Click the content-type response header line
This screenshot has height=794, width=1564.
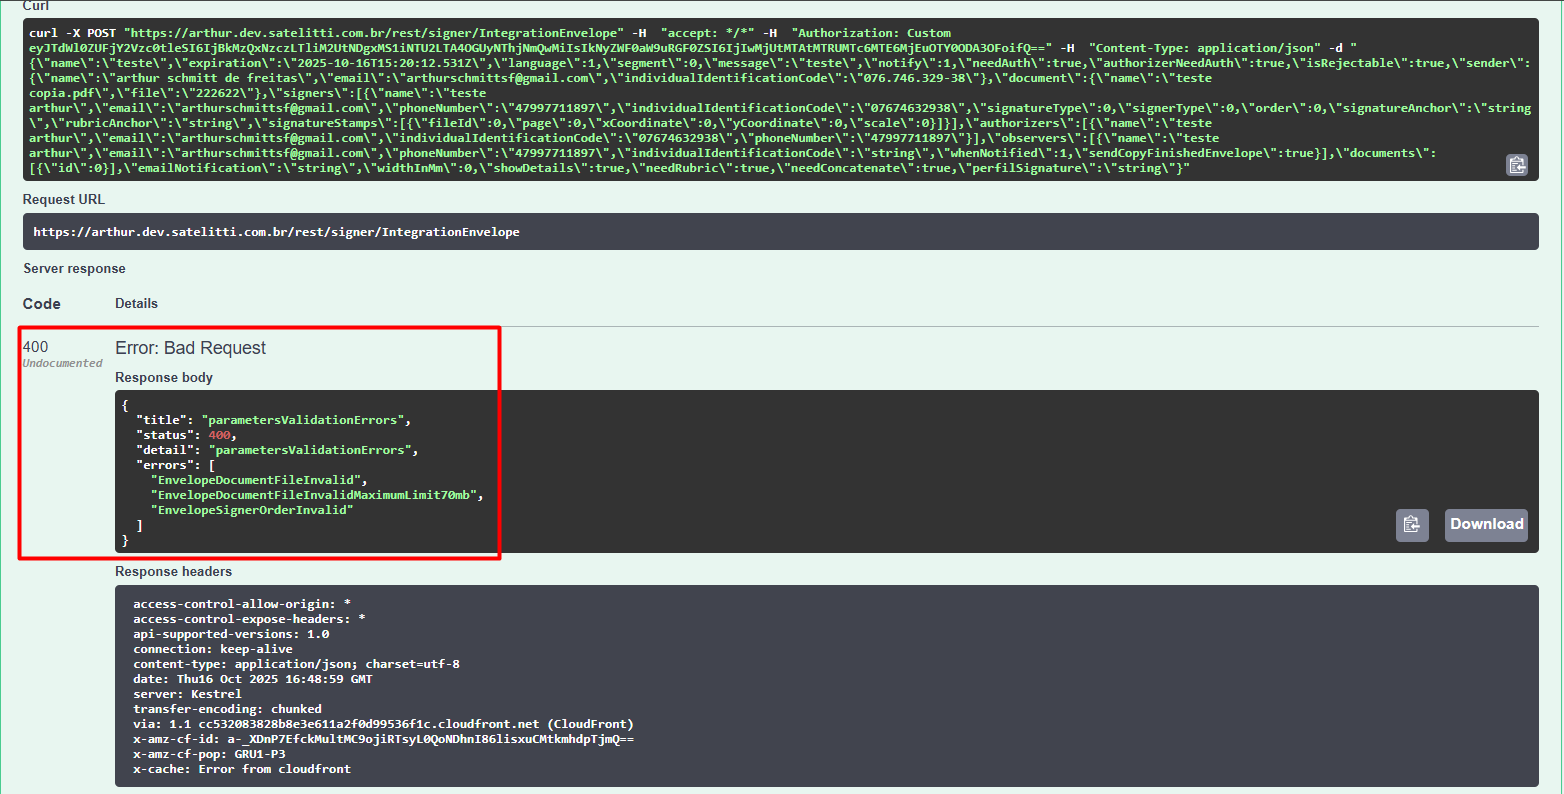[296, 664]
